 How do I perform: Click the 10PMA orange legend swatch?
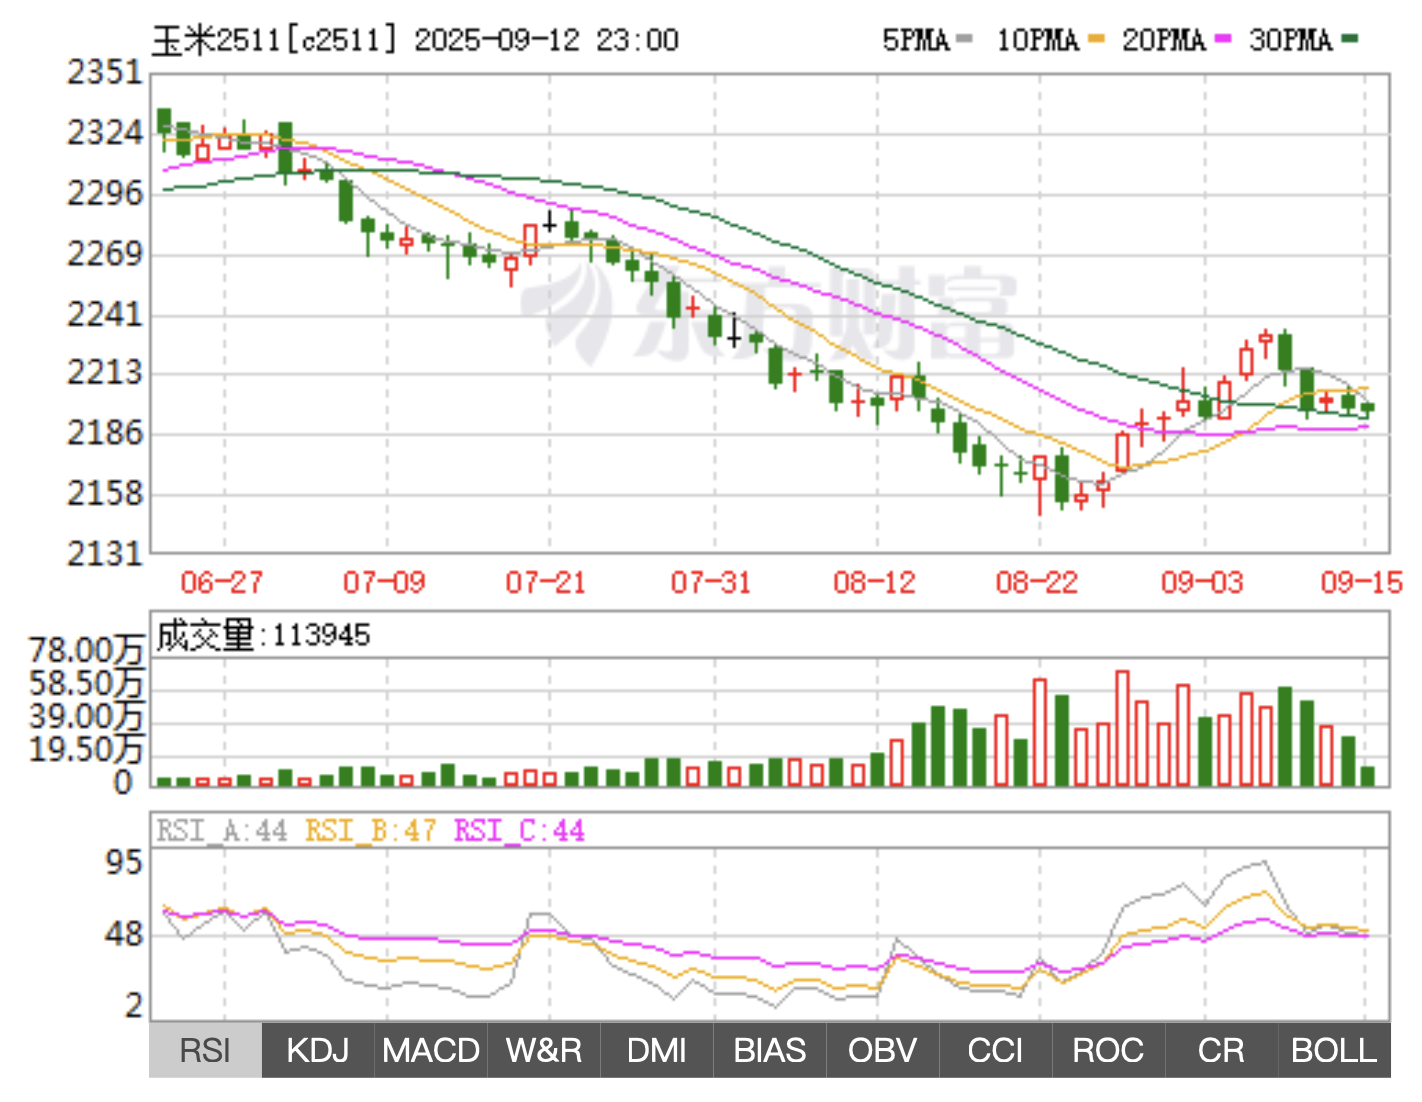click(1097, 40)
